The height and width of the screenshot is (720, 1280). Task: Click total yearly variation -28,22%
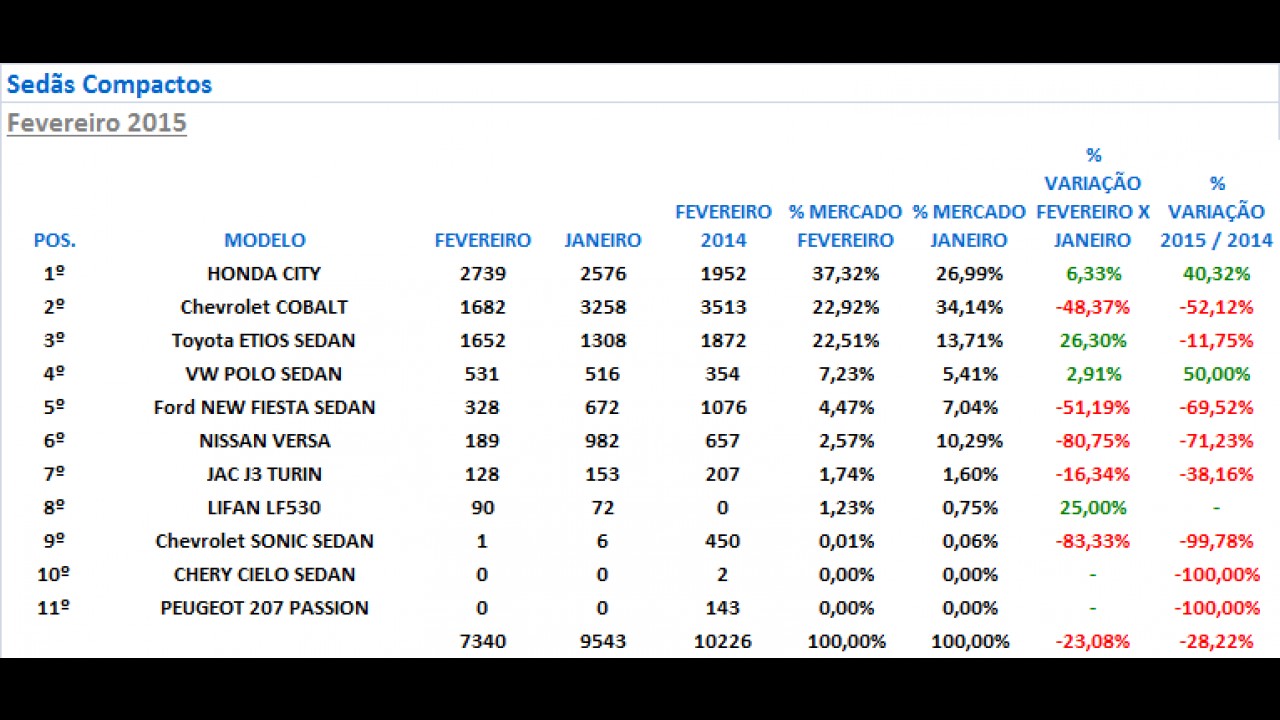tap(1216, 641)
